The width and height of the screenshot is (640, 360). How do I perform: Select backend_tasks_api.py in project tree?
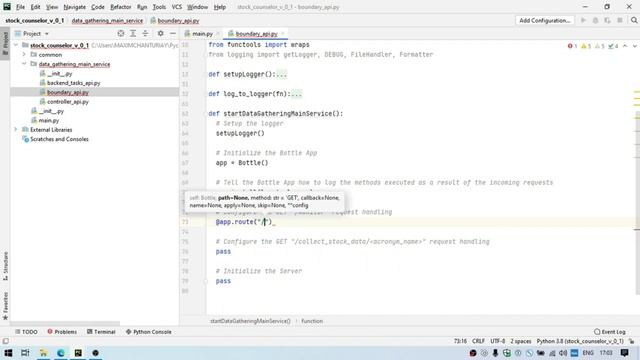click(73, 83)
